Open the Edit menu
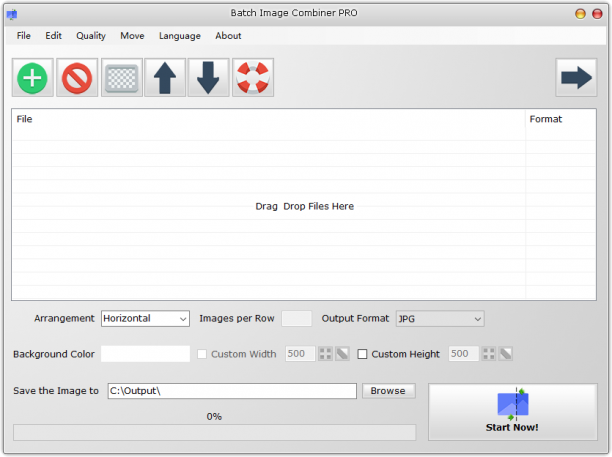Screen dimensions: 612x457 [53, 36]
